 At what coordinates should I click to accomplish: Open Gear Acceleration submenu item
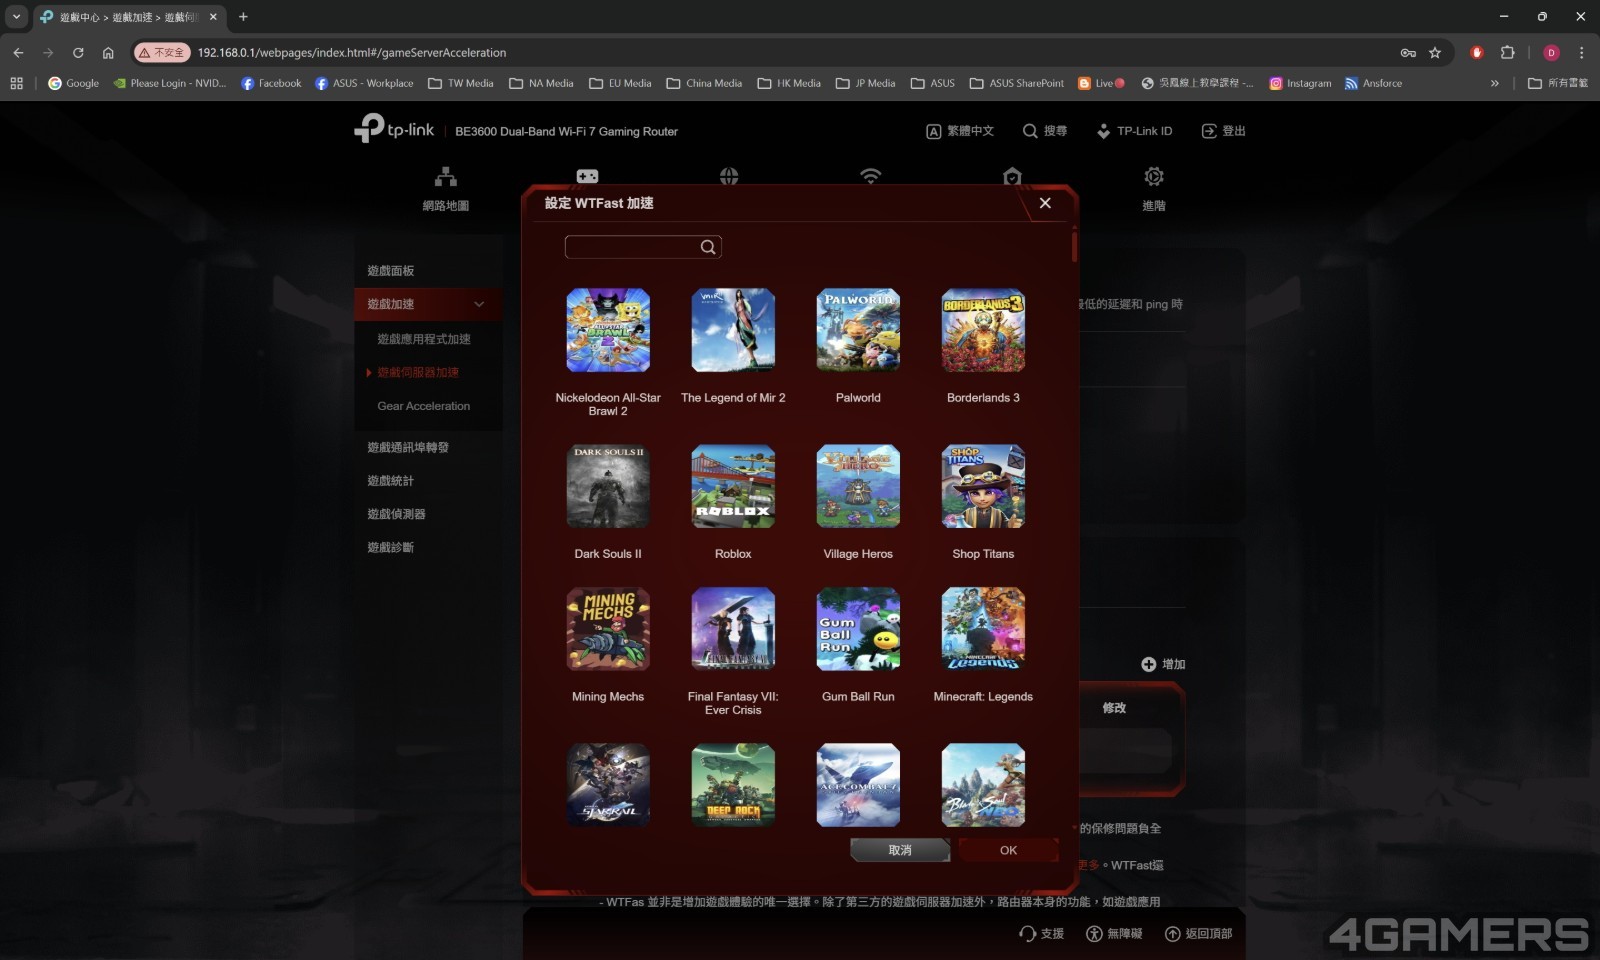pos(424,406)
